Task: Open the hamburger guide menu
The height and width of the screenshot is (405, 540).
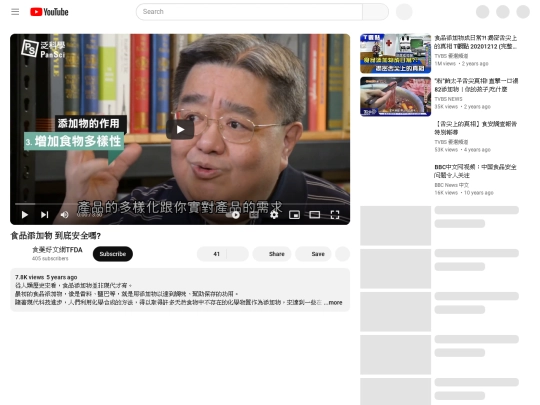Action: pyautogui.click(x=15, y=12)
